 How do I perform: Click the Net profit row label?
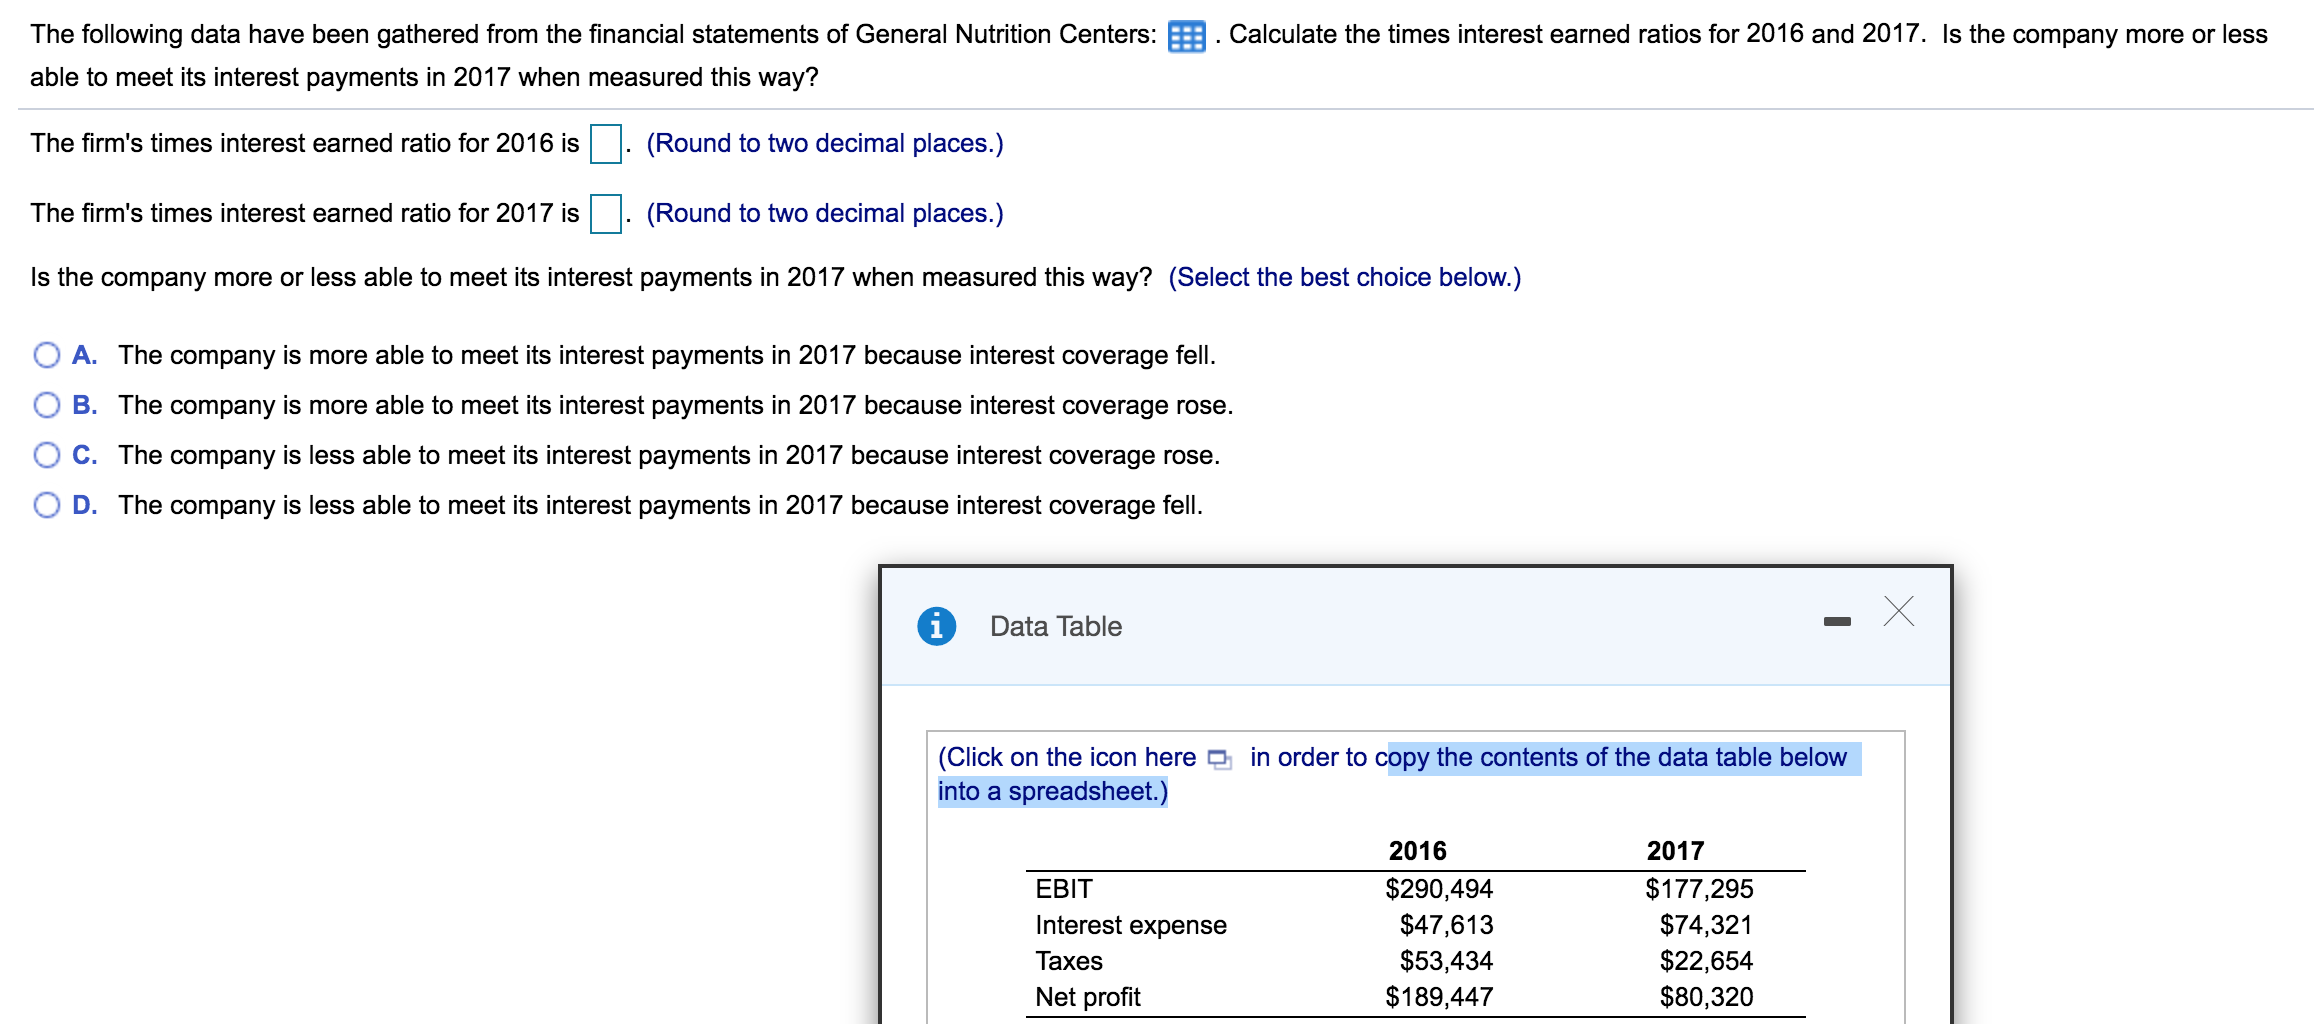click(1087, 996)
